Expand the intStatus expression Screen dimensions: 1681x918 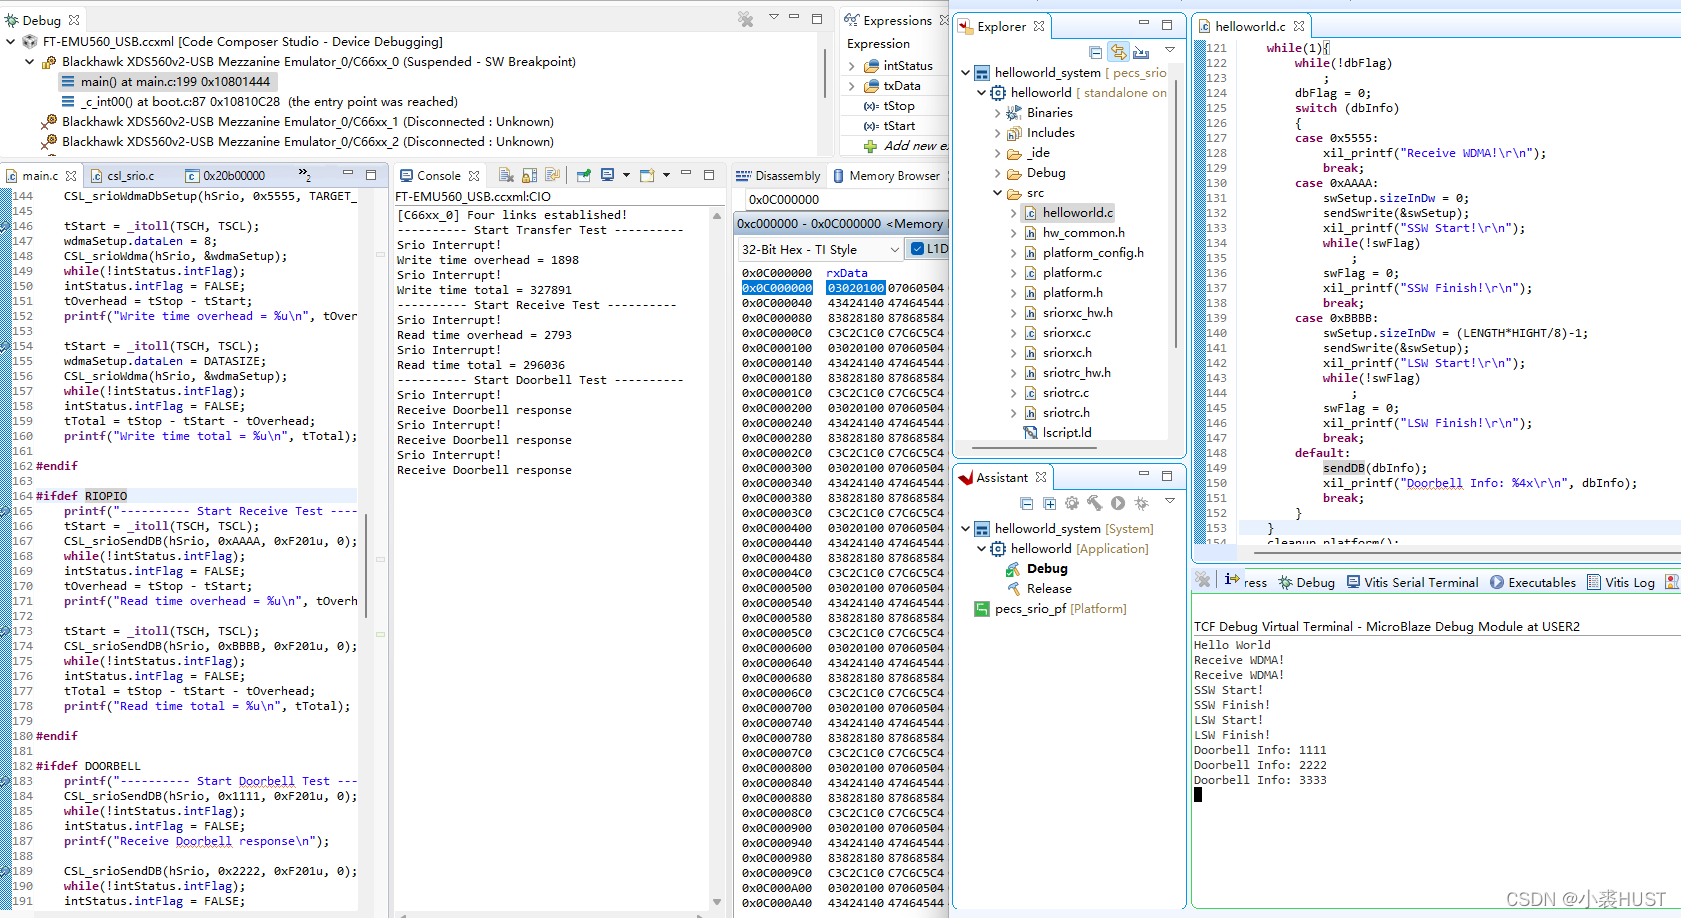click(851, 66)
